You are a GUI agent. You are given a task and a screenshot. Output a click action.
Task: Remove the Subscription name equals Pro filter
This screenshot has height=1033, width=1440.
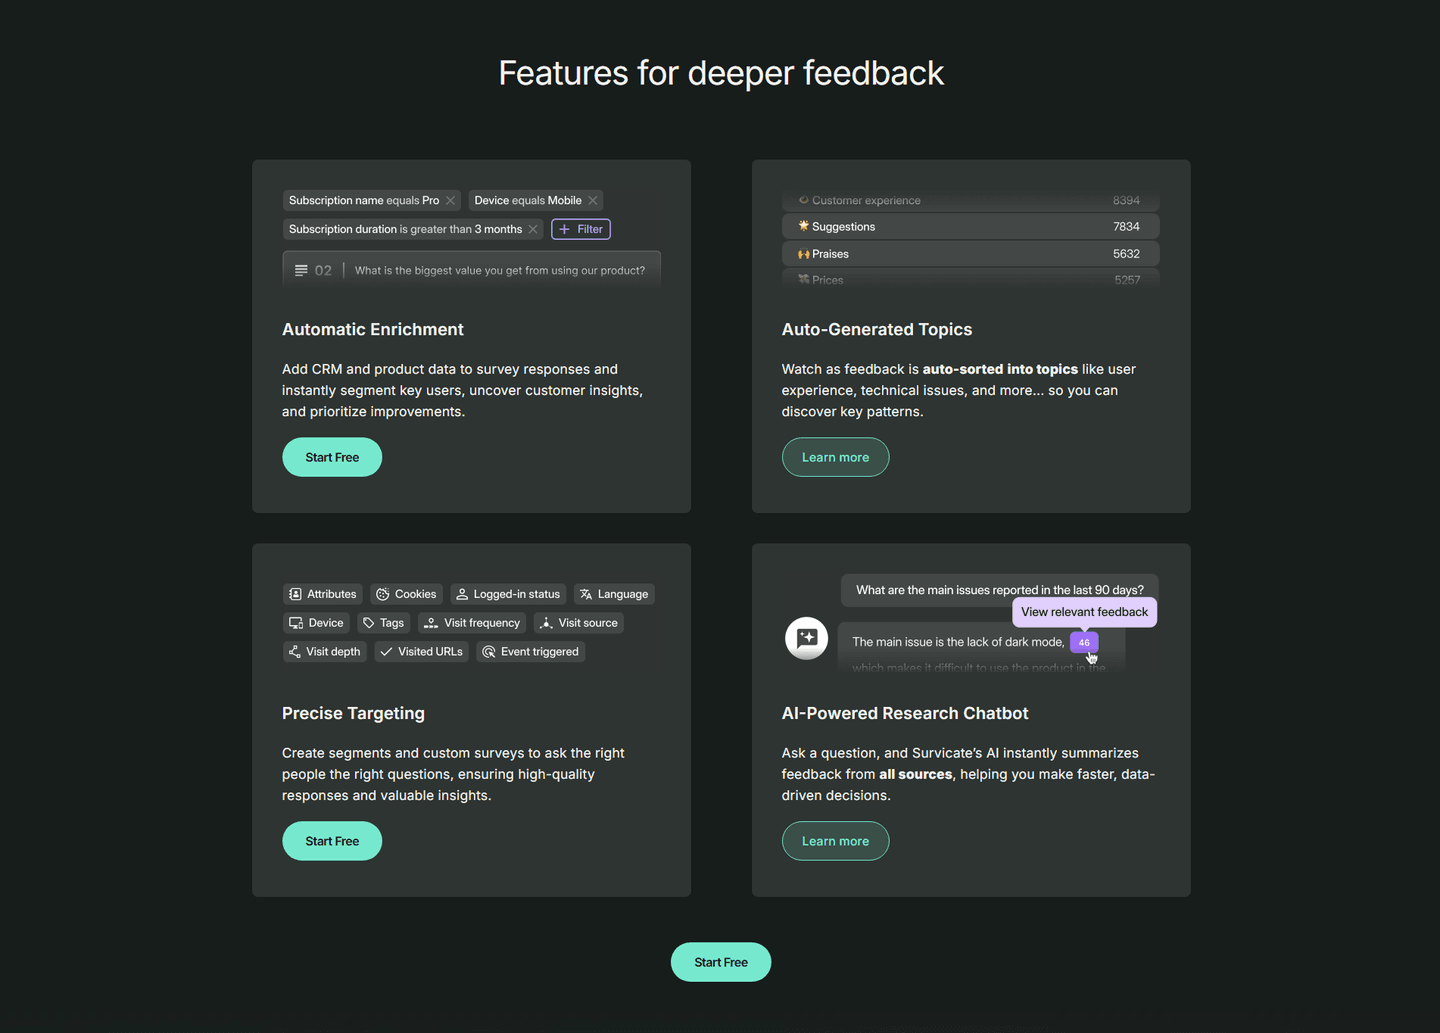click(x=450, y=200)
